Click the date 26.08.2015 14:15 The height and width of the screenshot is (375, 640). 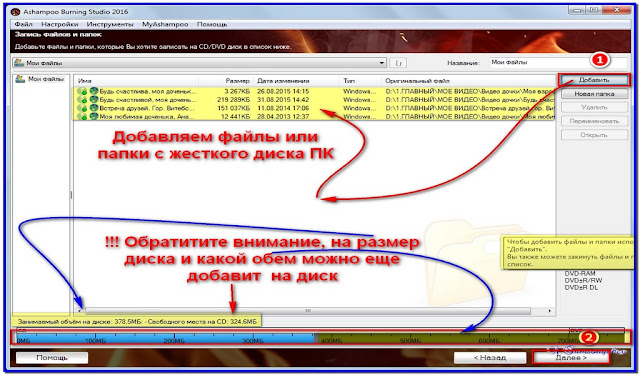click(x=283, y=91)
